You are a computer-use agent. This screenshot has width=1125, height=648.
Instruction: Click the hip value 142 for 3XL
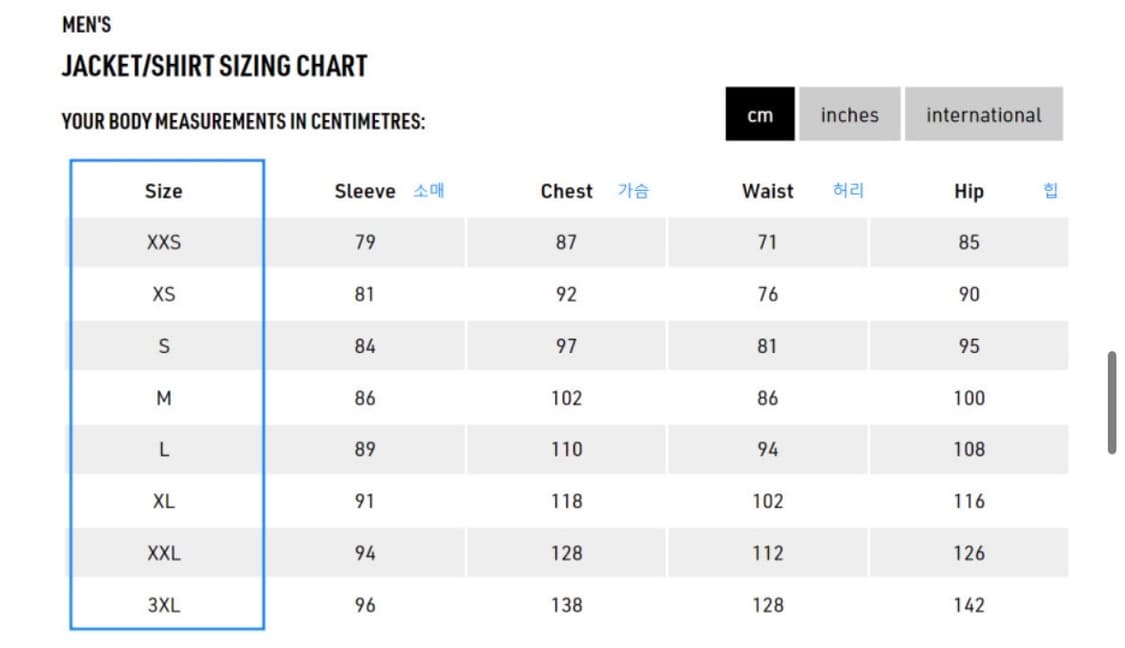tap(968, 605)
